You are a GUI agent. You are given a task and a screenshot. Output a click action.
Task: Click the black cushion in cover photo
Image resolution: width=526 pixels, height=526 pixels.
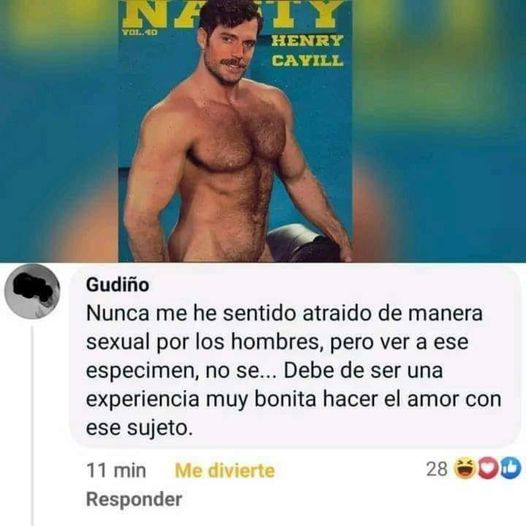click(304, 243)
